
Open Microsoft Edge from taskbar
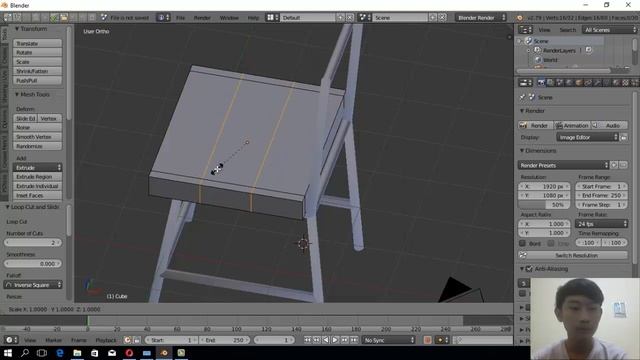pos(60,353)
